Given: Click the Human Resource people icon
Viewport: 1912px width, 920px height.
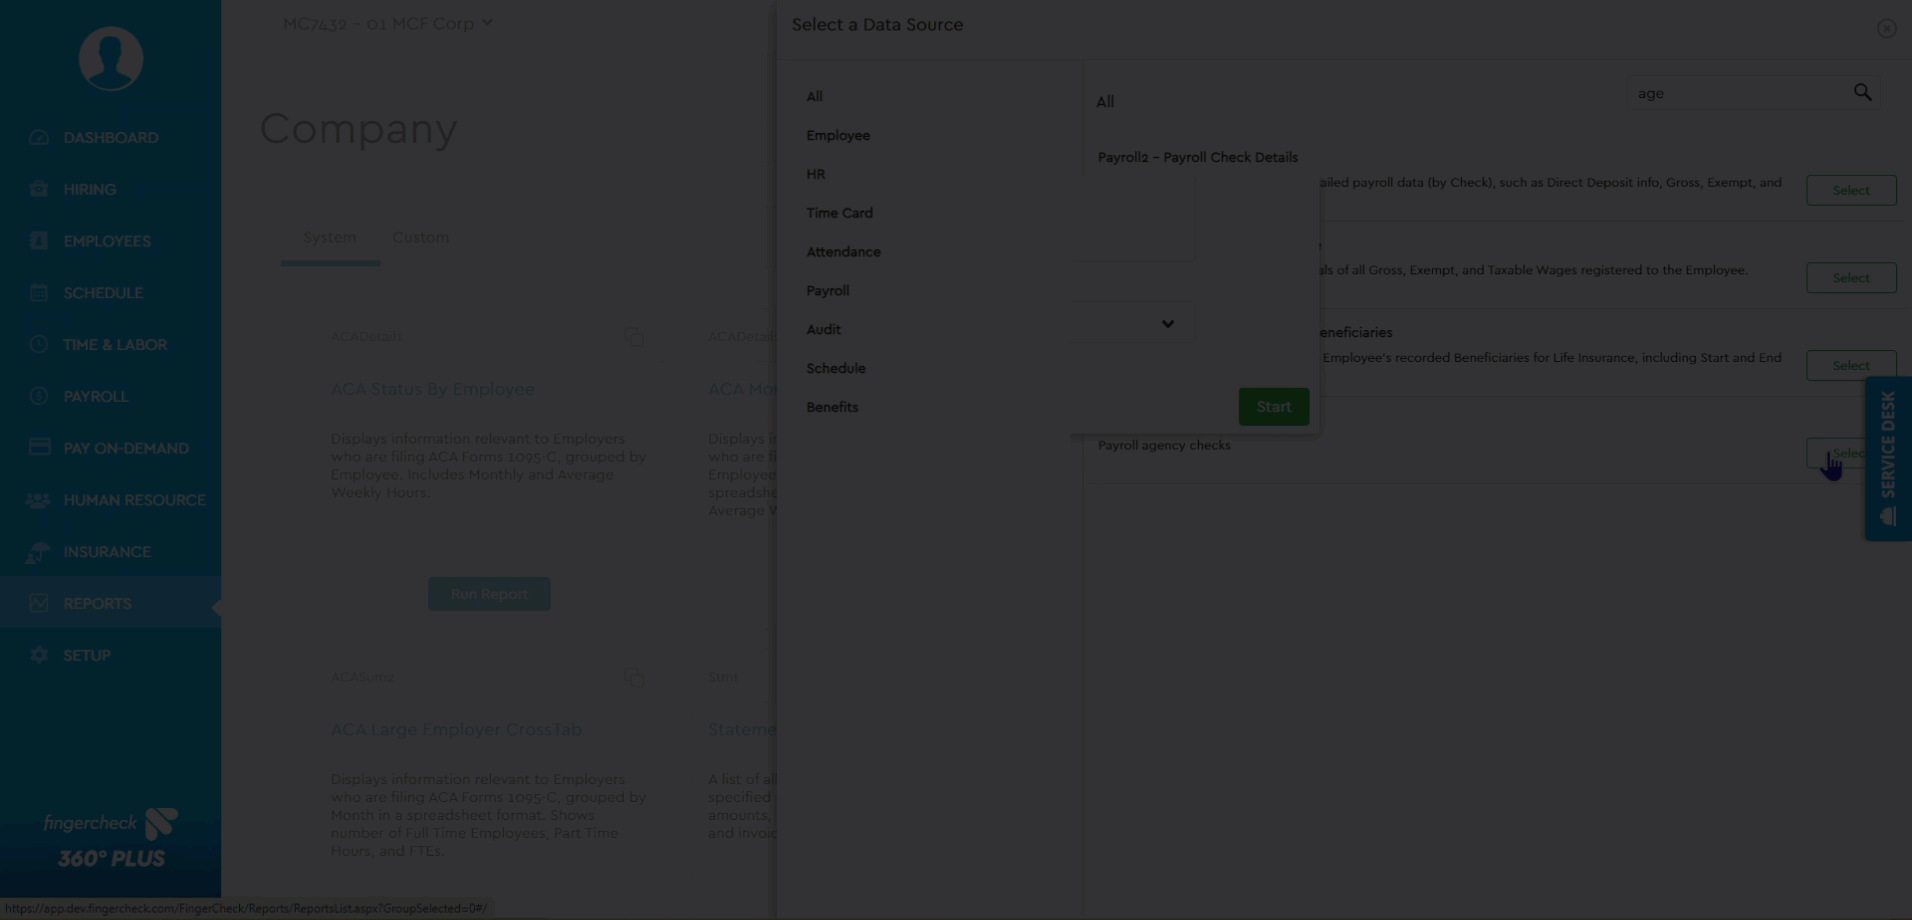Looking at the screenshot, I should 39,500.
